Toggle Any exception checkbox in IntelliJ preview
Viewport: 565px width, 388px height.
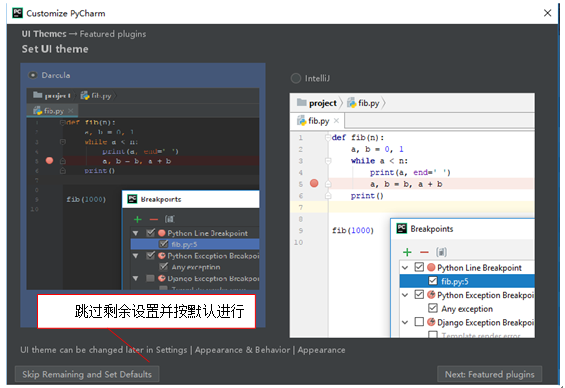[432, 308]
